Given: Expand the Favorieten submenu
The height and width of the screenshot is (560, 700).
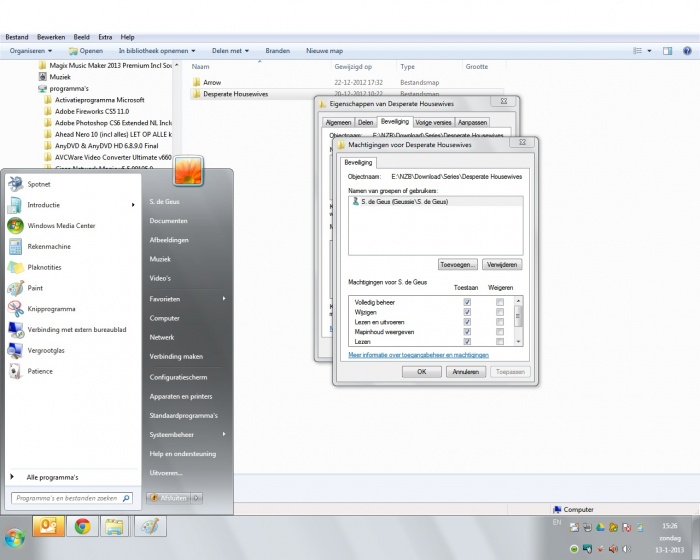Looking at the screenshot, I should click(187, 299).
